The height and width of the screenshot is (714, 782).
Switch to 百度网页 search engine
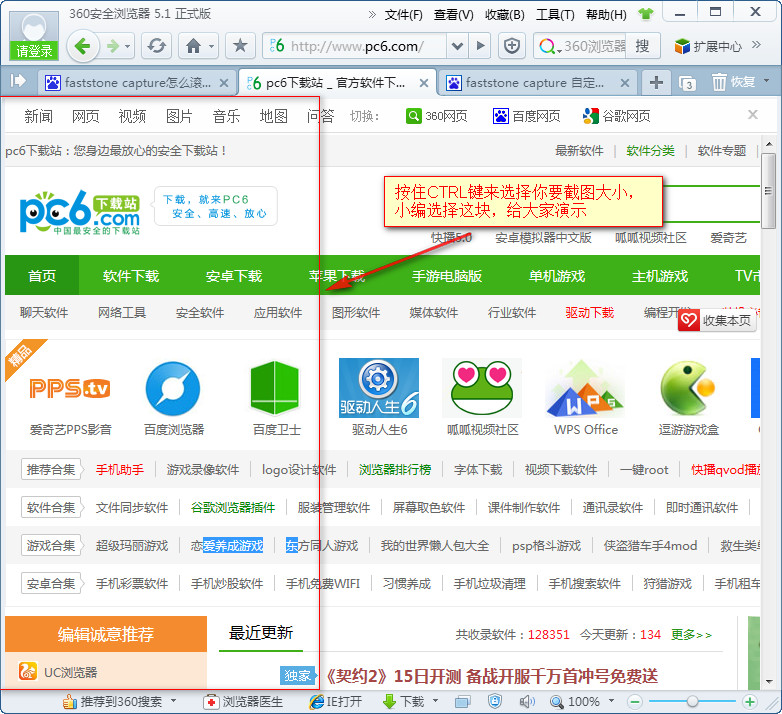(x=526, y=116)
